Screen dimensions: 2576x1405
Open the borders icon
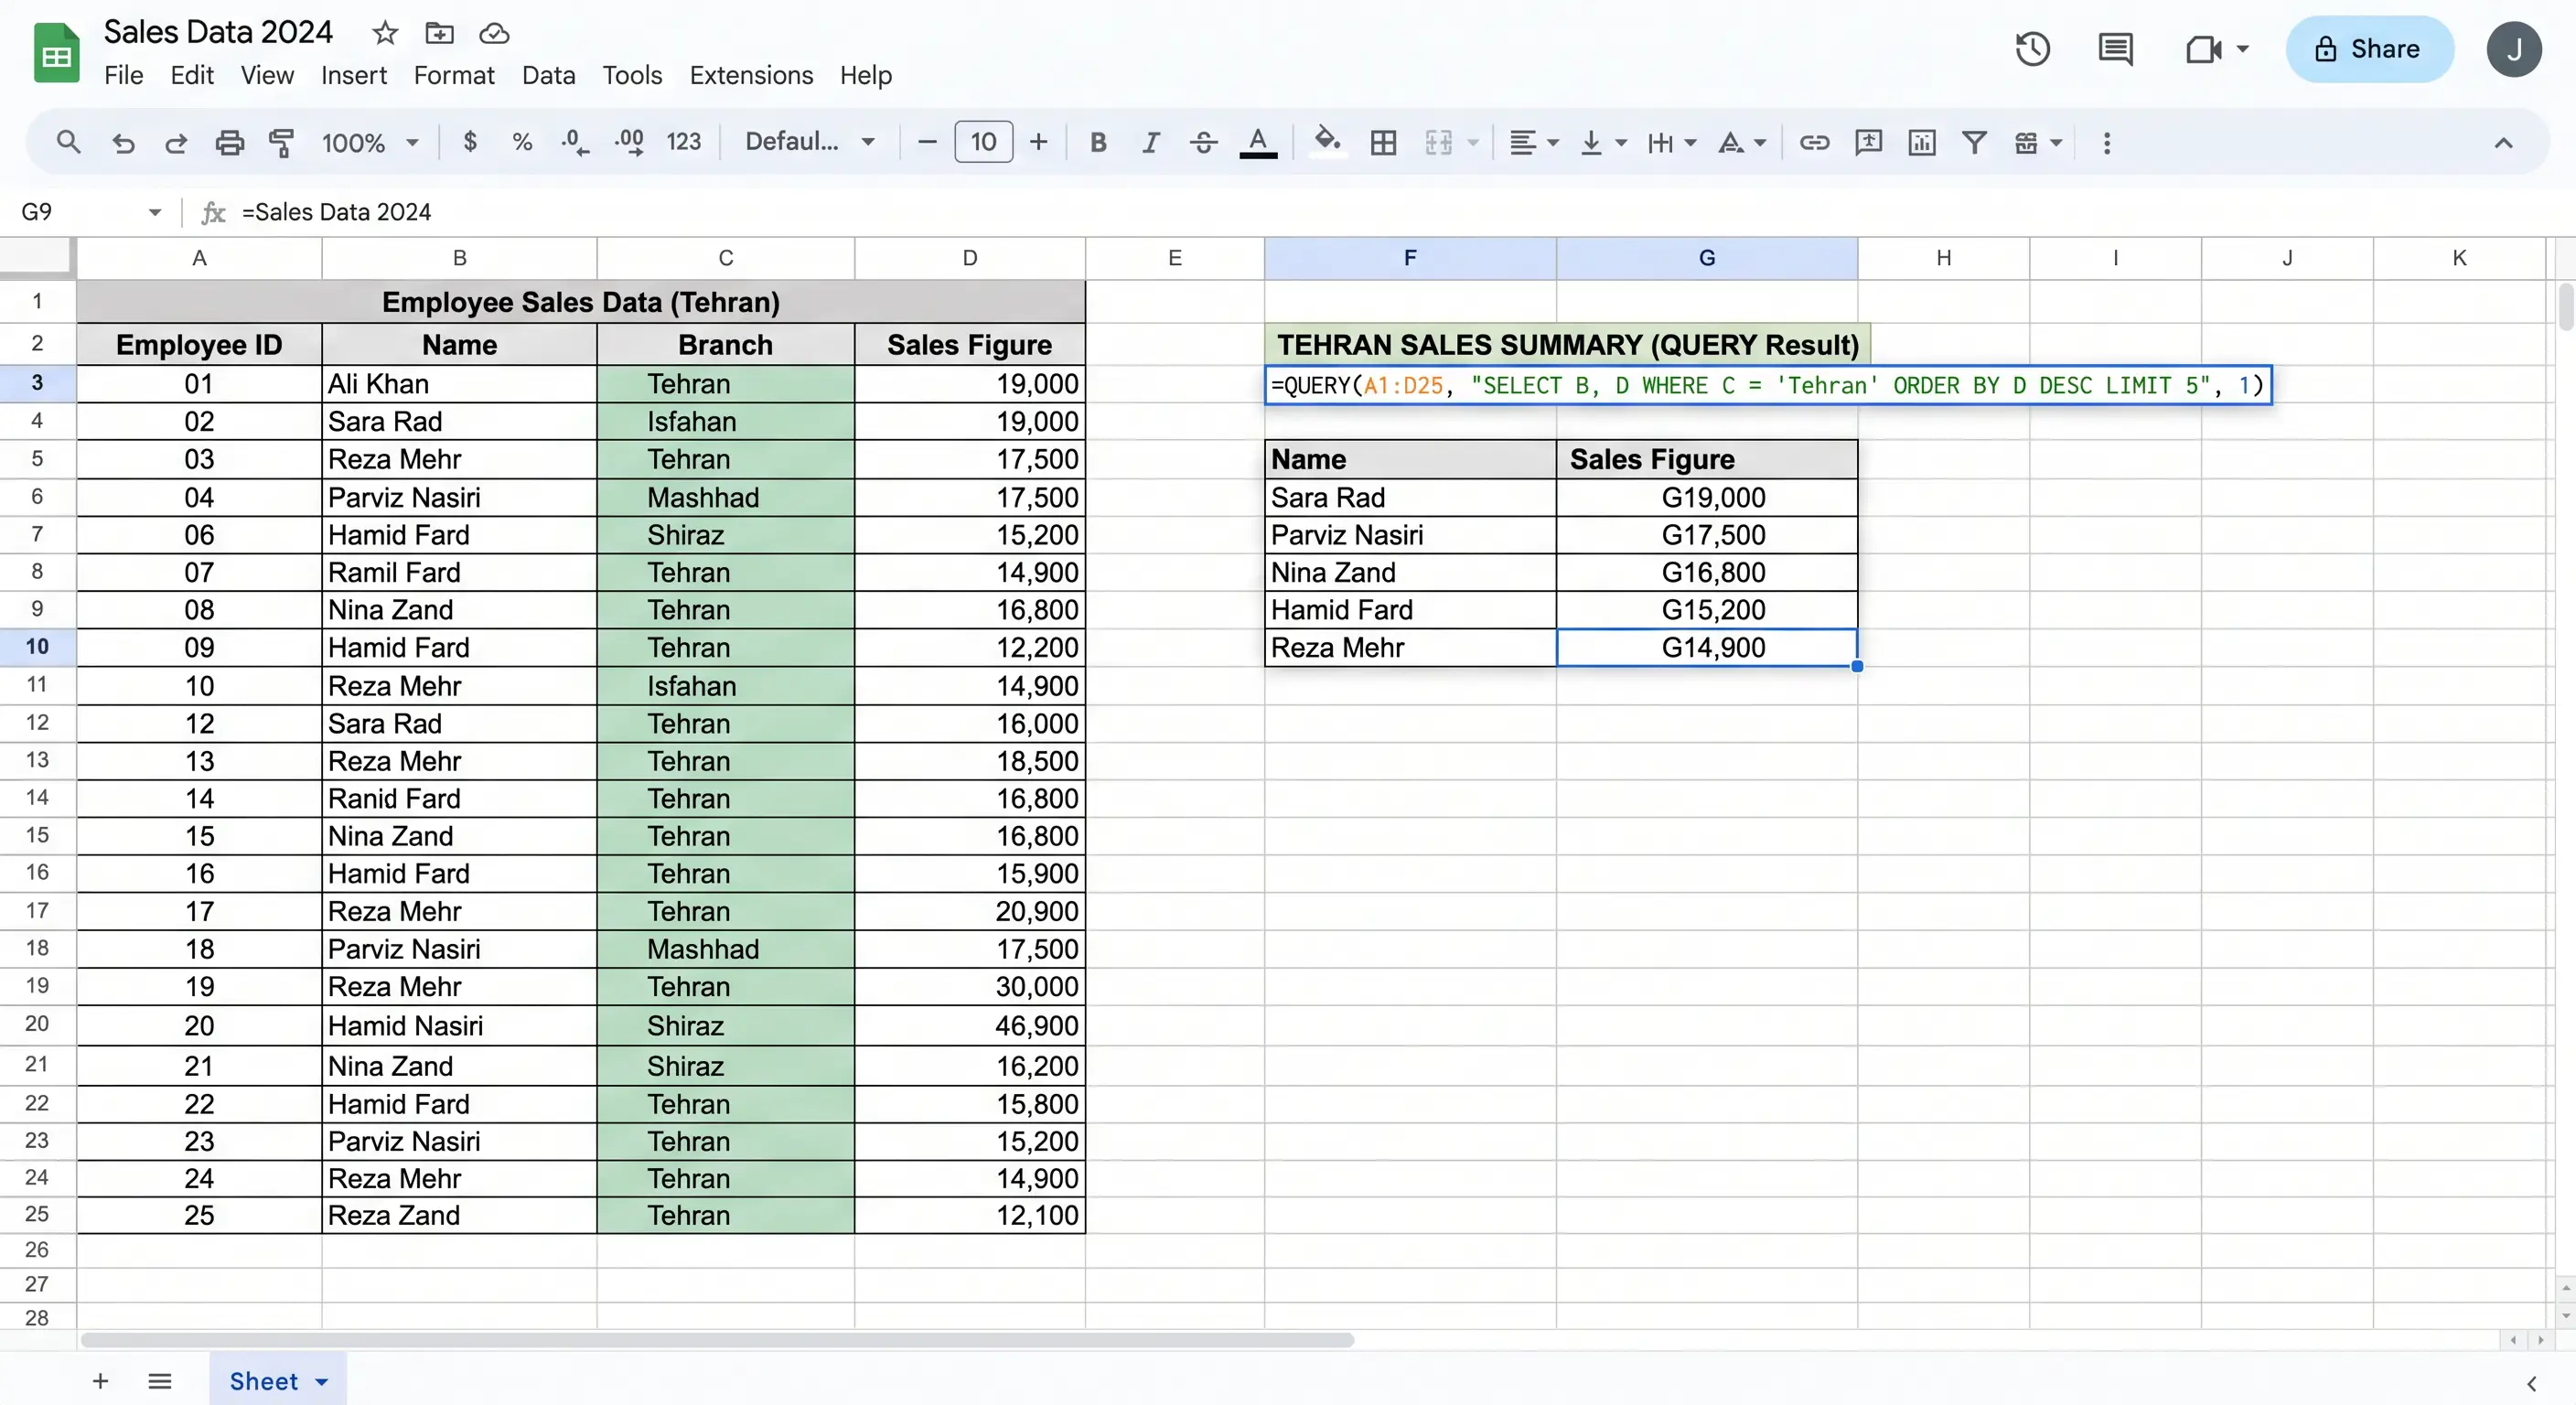point(1383,142)
